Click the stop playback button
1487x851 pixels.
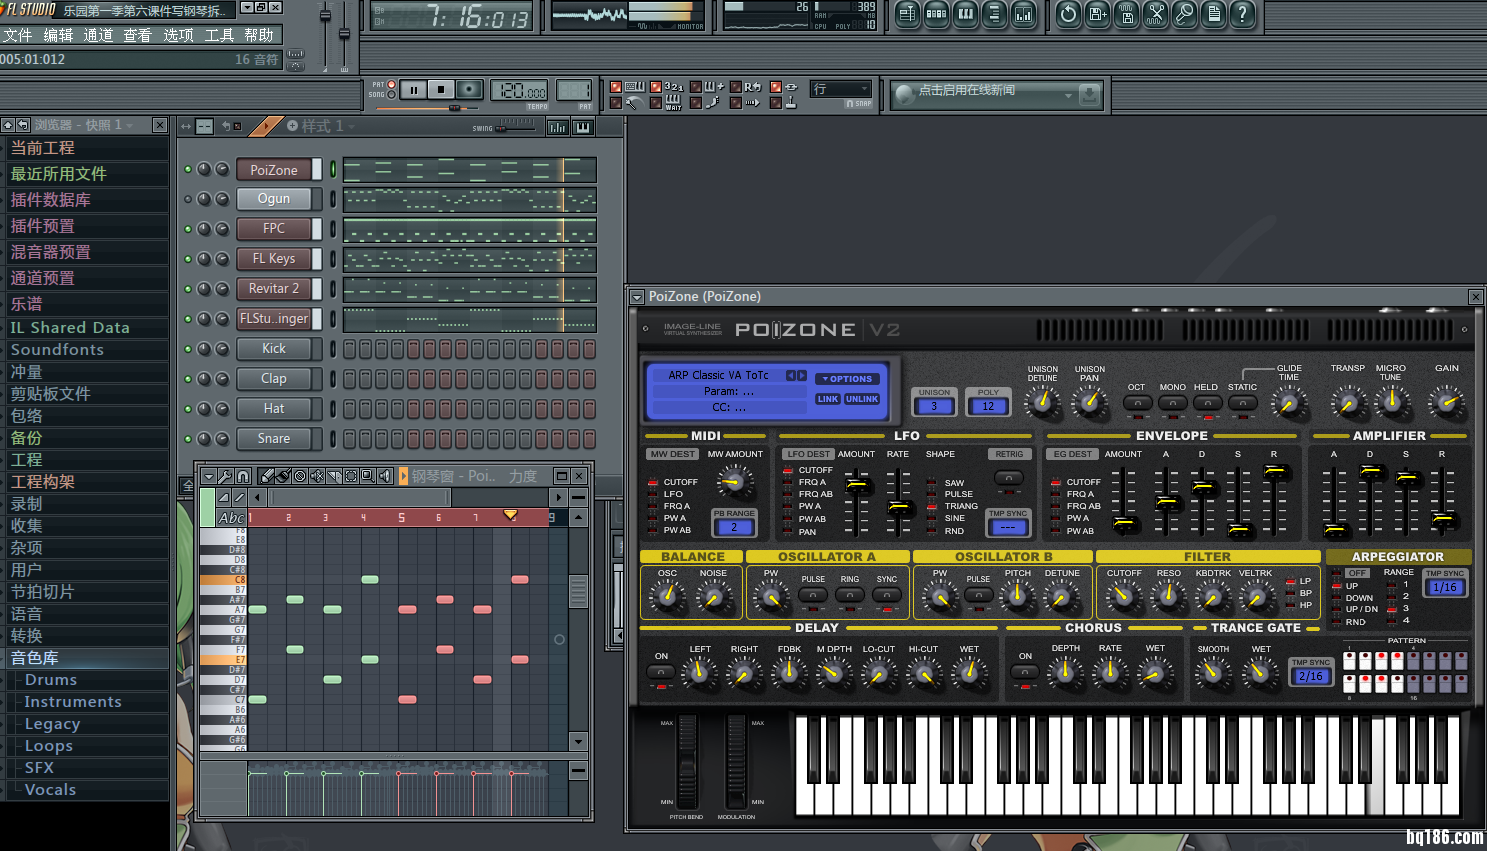click(441, 90)
